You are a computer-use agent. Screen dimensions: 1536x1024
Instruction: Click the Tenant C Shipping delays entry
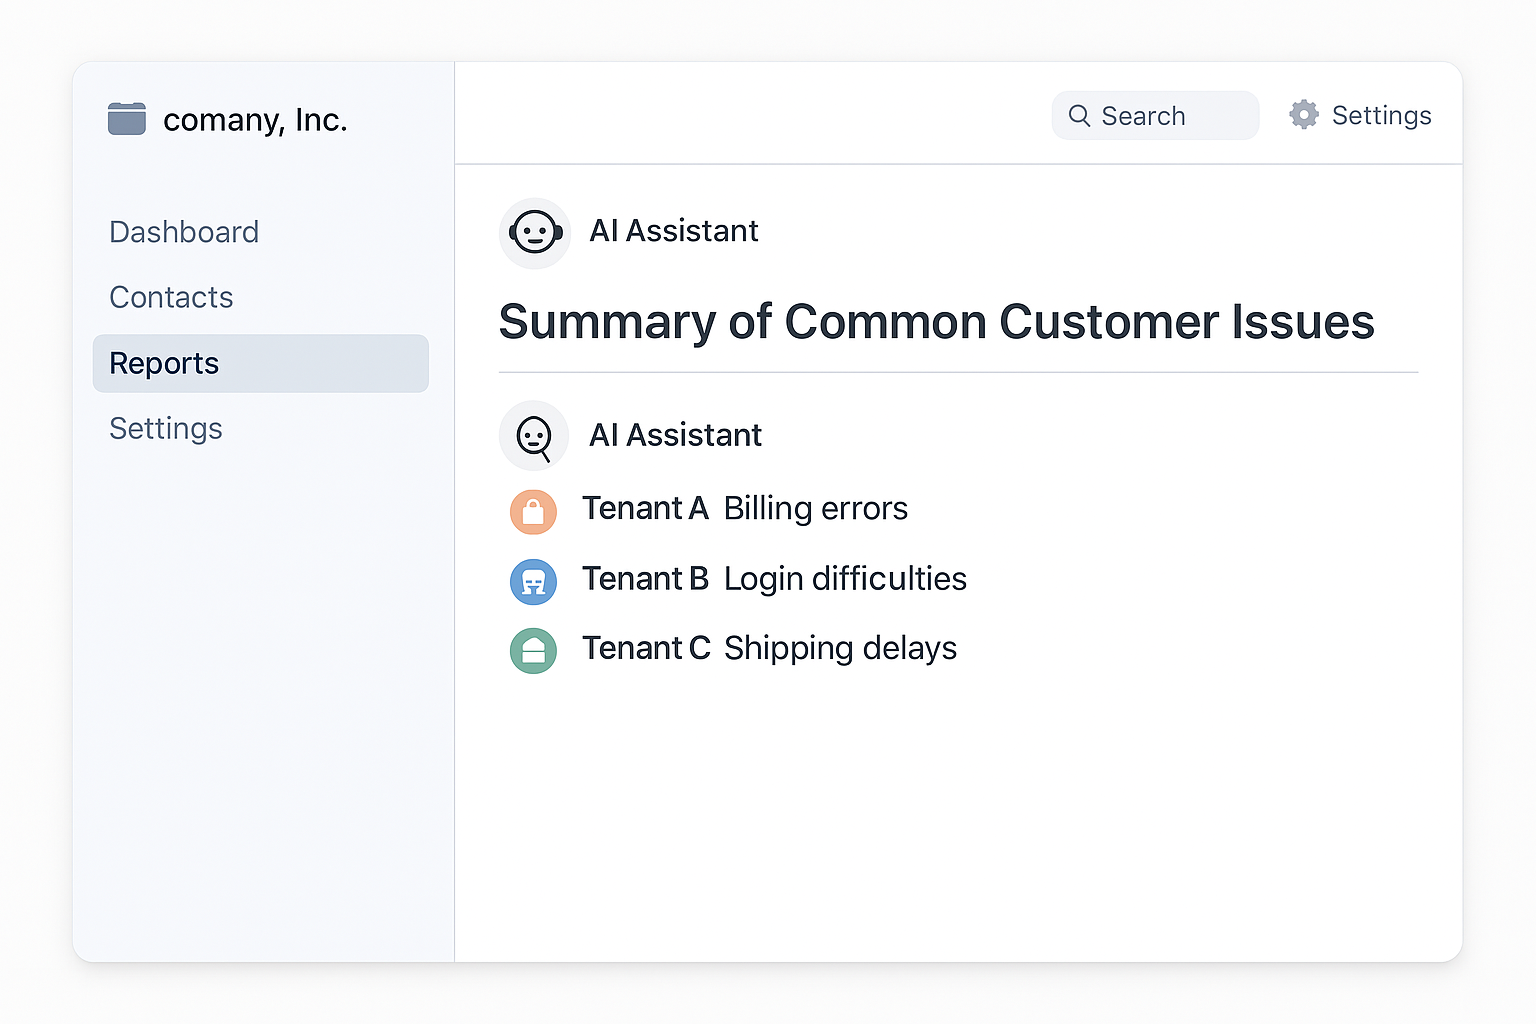pyautogui.click(x=770, y=648)
